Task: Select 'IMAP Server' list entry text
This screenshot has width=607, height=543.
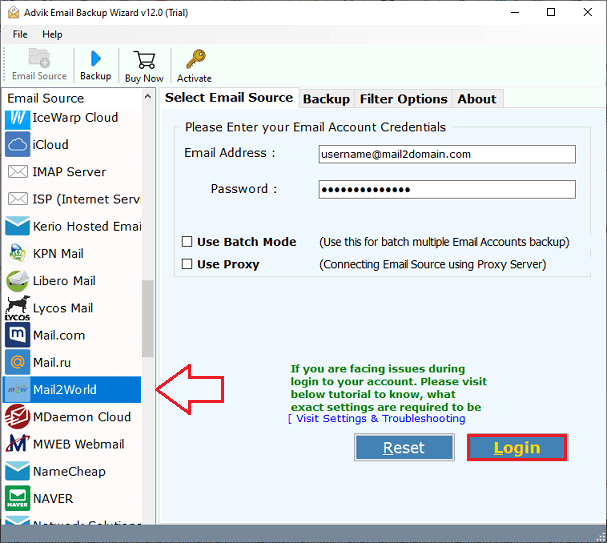Action: (69, 172)
